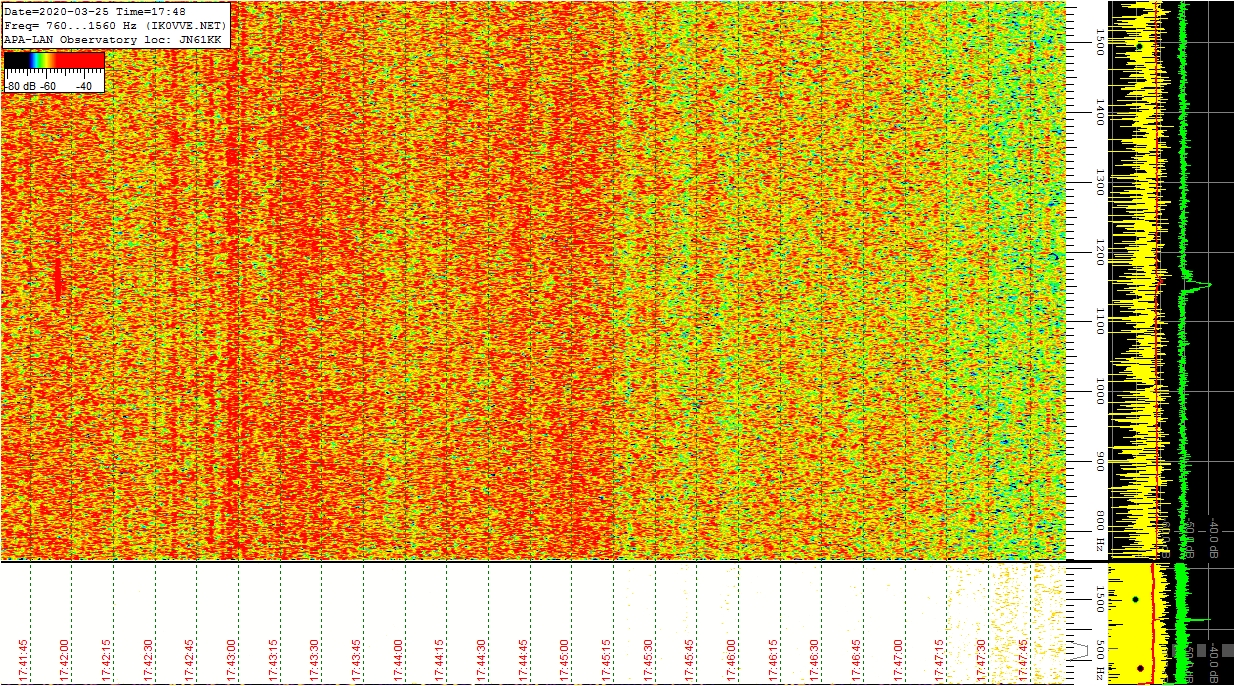Click the black marker dot in lower yellow panel

tap(1135, 599)
